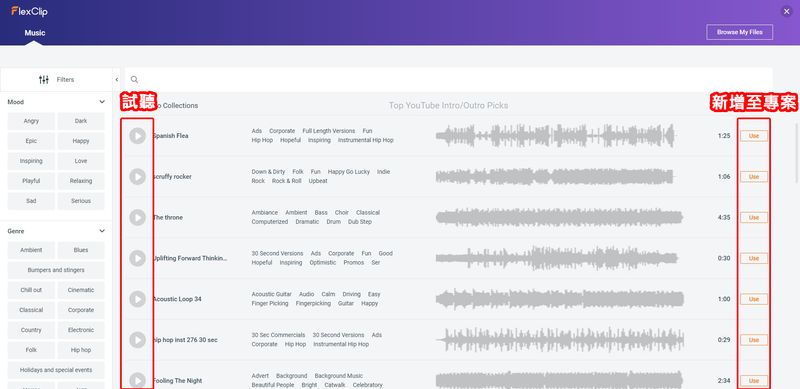Click the track list vertical scrollbar

click(x=796, y=152)
